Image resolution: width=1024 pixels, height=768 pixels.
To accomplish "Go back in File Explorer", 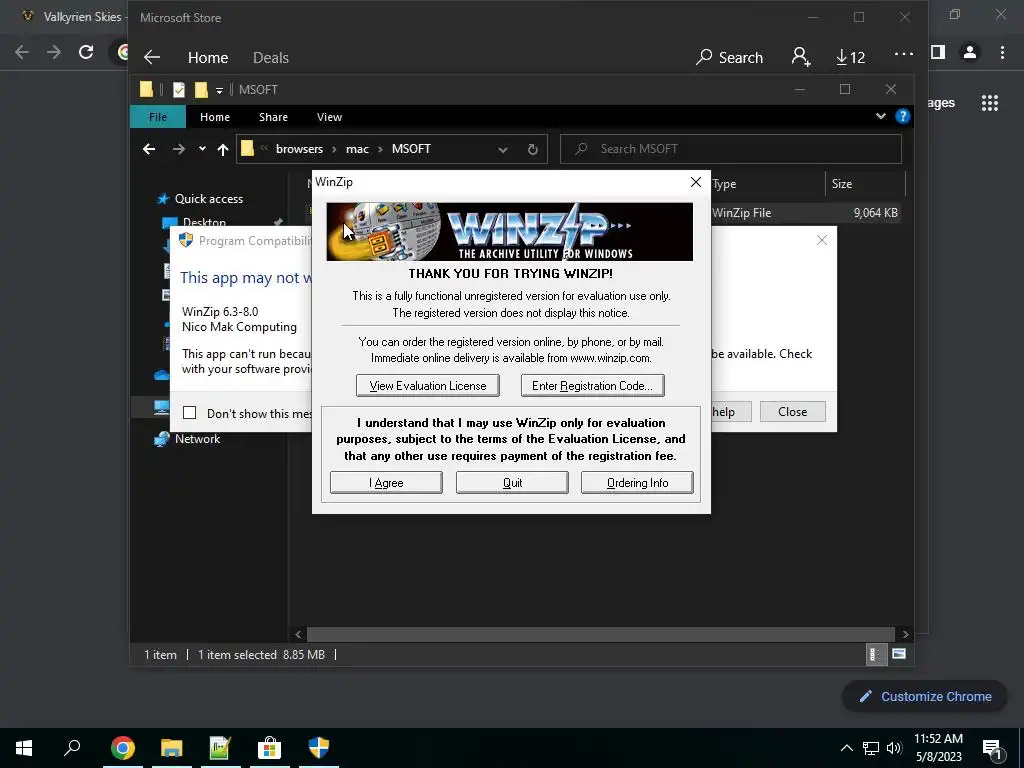I will tap(149, 149).
